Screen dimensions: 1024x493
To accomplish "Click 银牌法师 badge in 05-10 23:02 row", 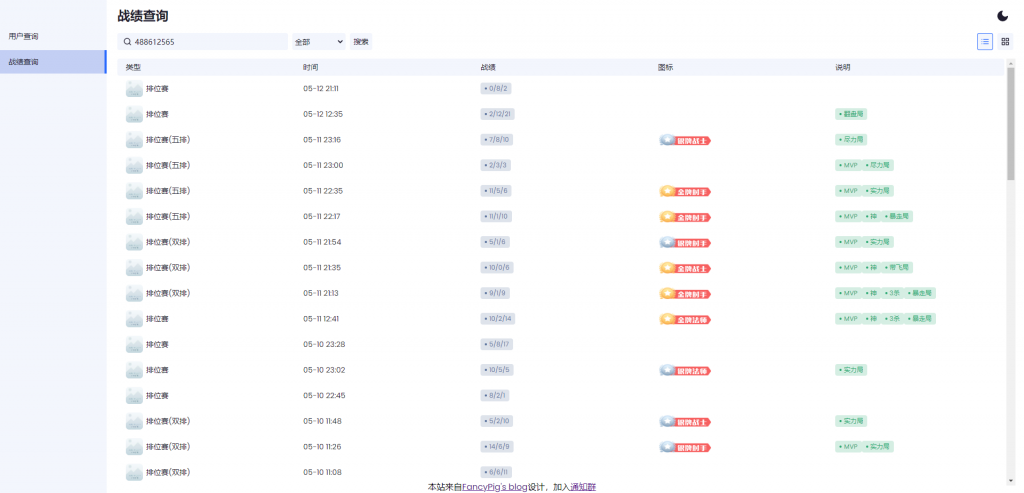I will click(684, 371).
